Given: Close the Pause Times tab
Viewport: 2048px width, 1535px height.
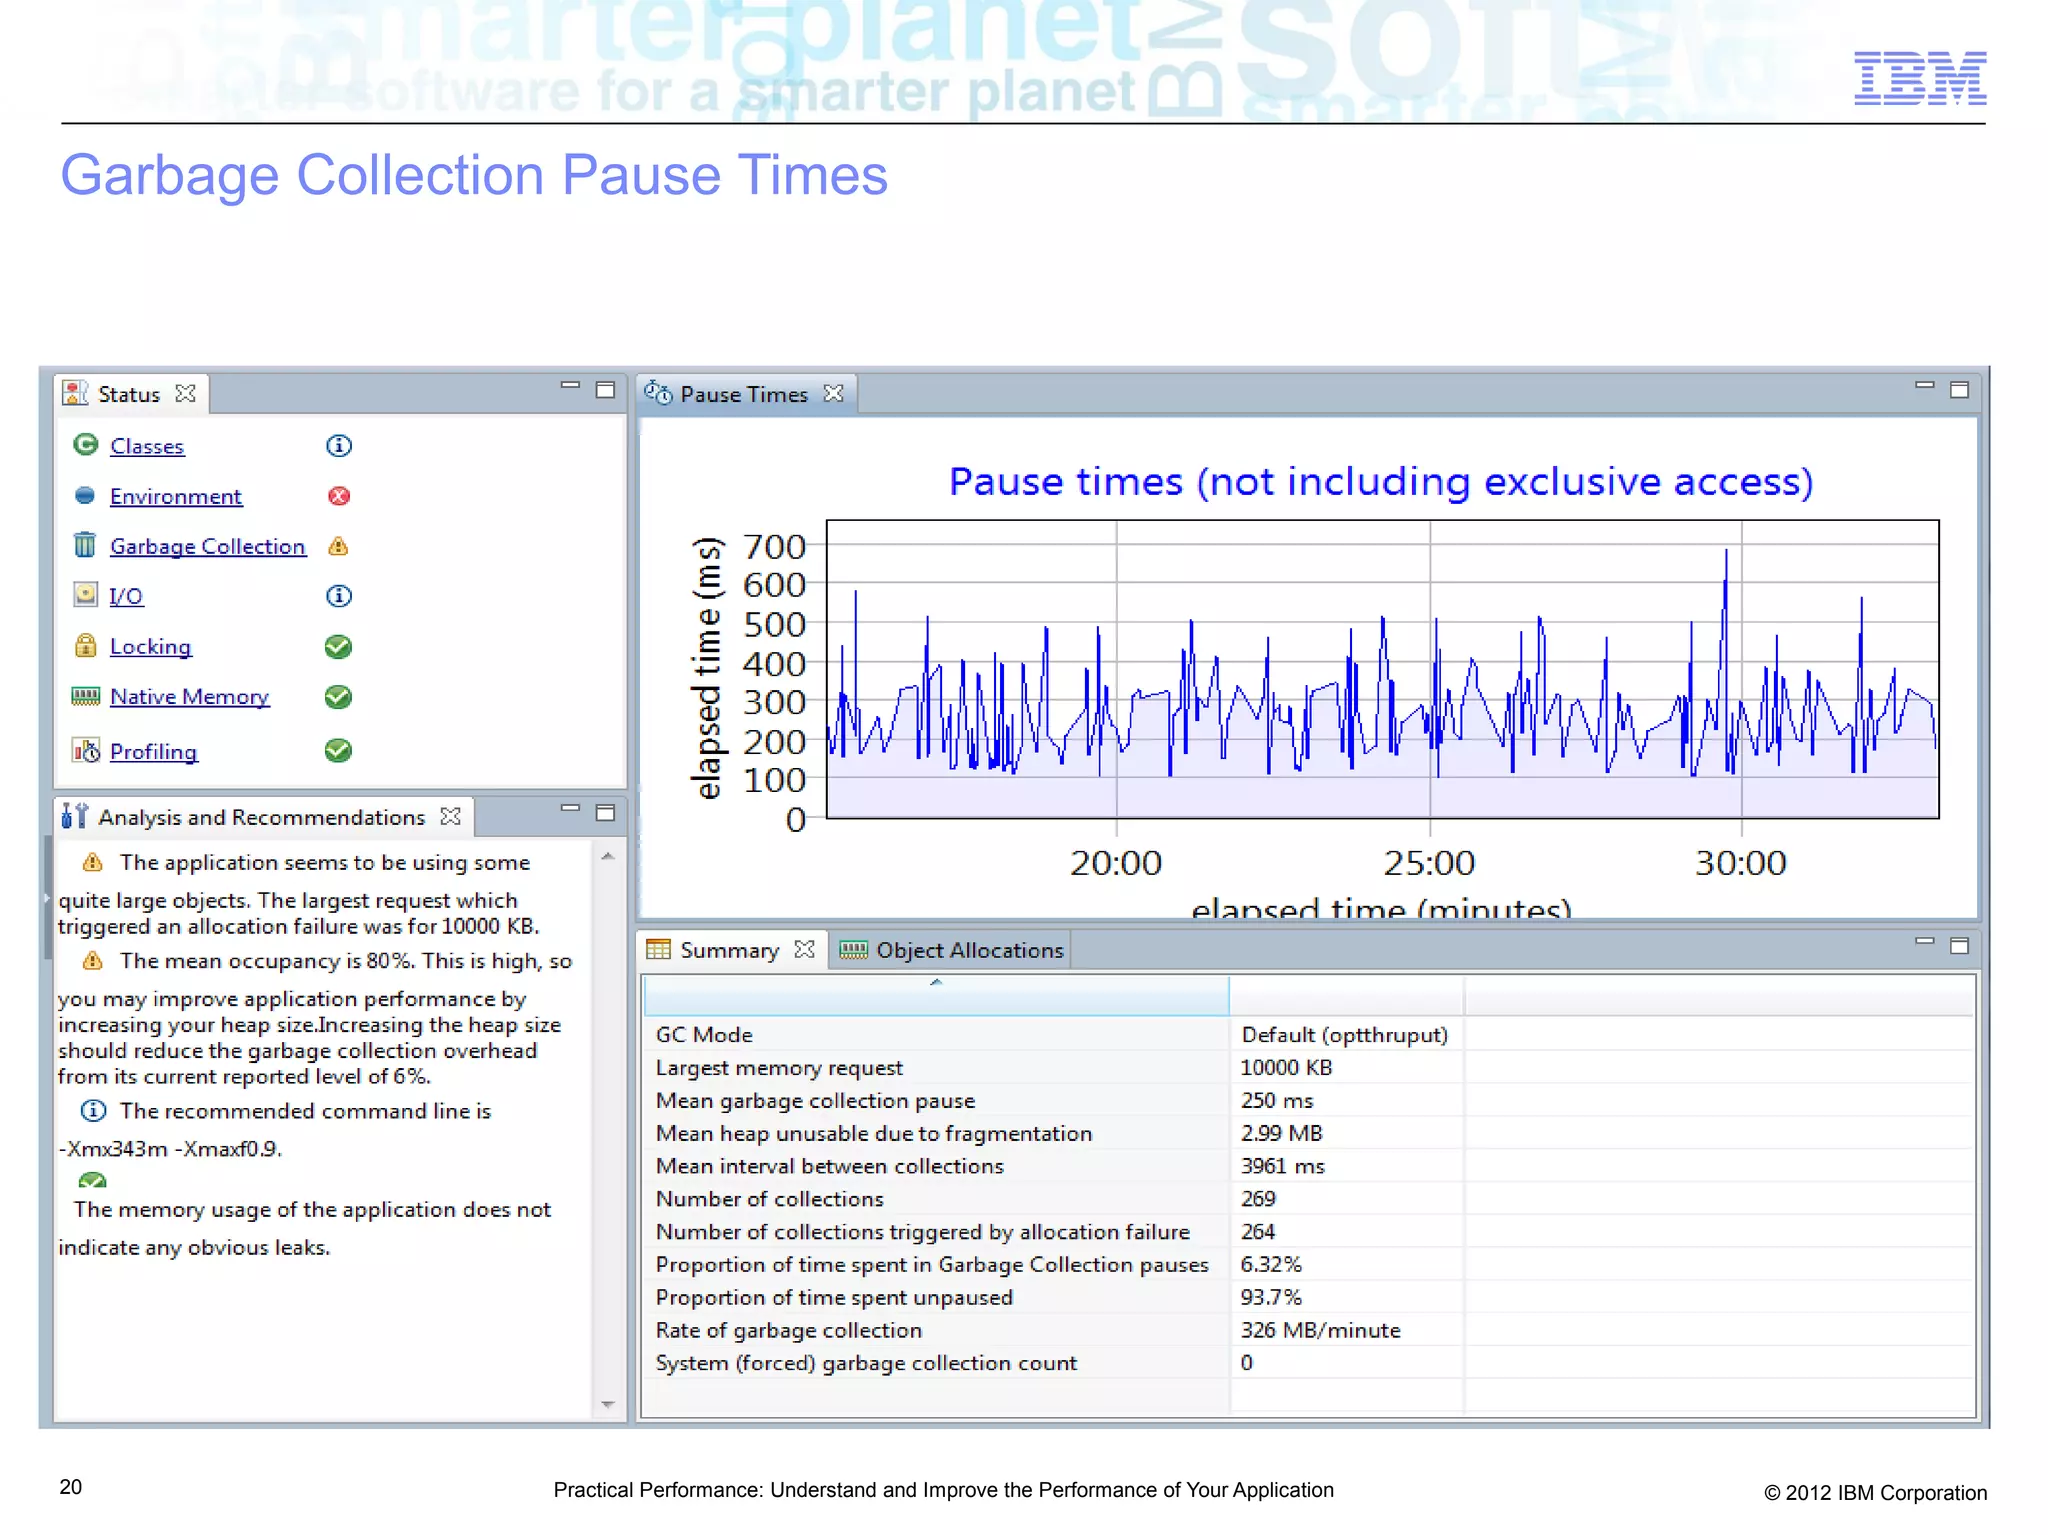Looking at the screenshot, I should coord(833,393).
